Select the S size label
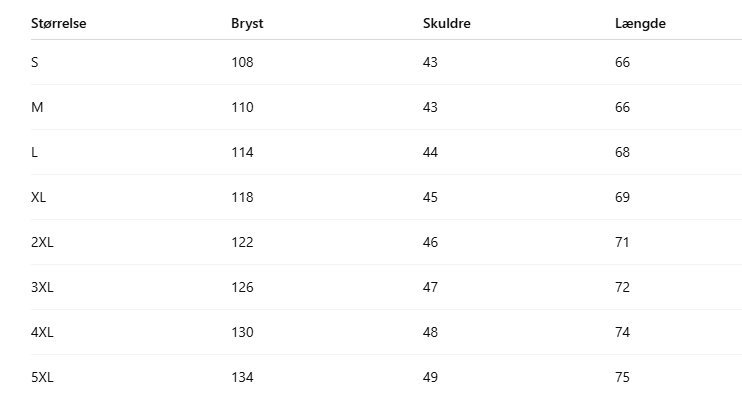This screenshot has width=742, height=415. [x=35, y=62]
